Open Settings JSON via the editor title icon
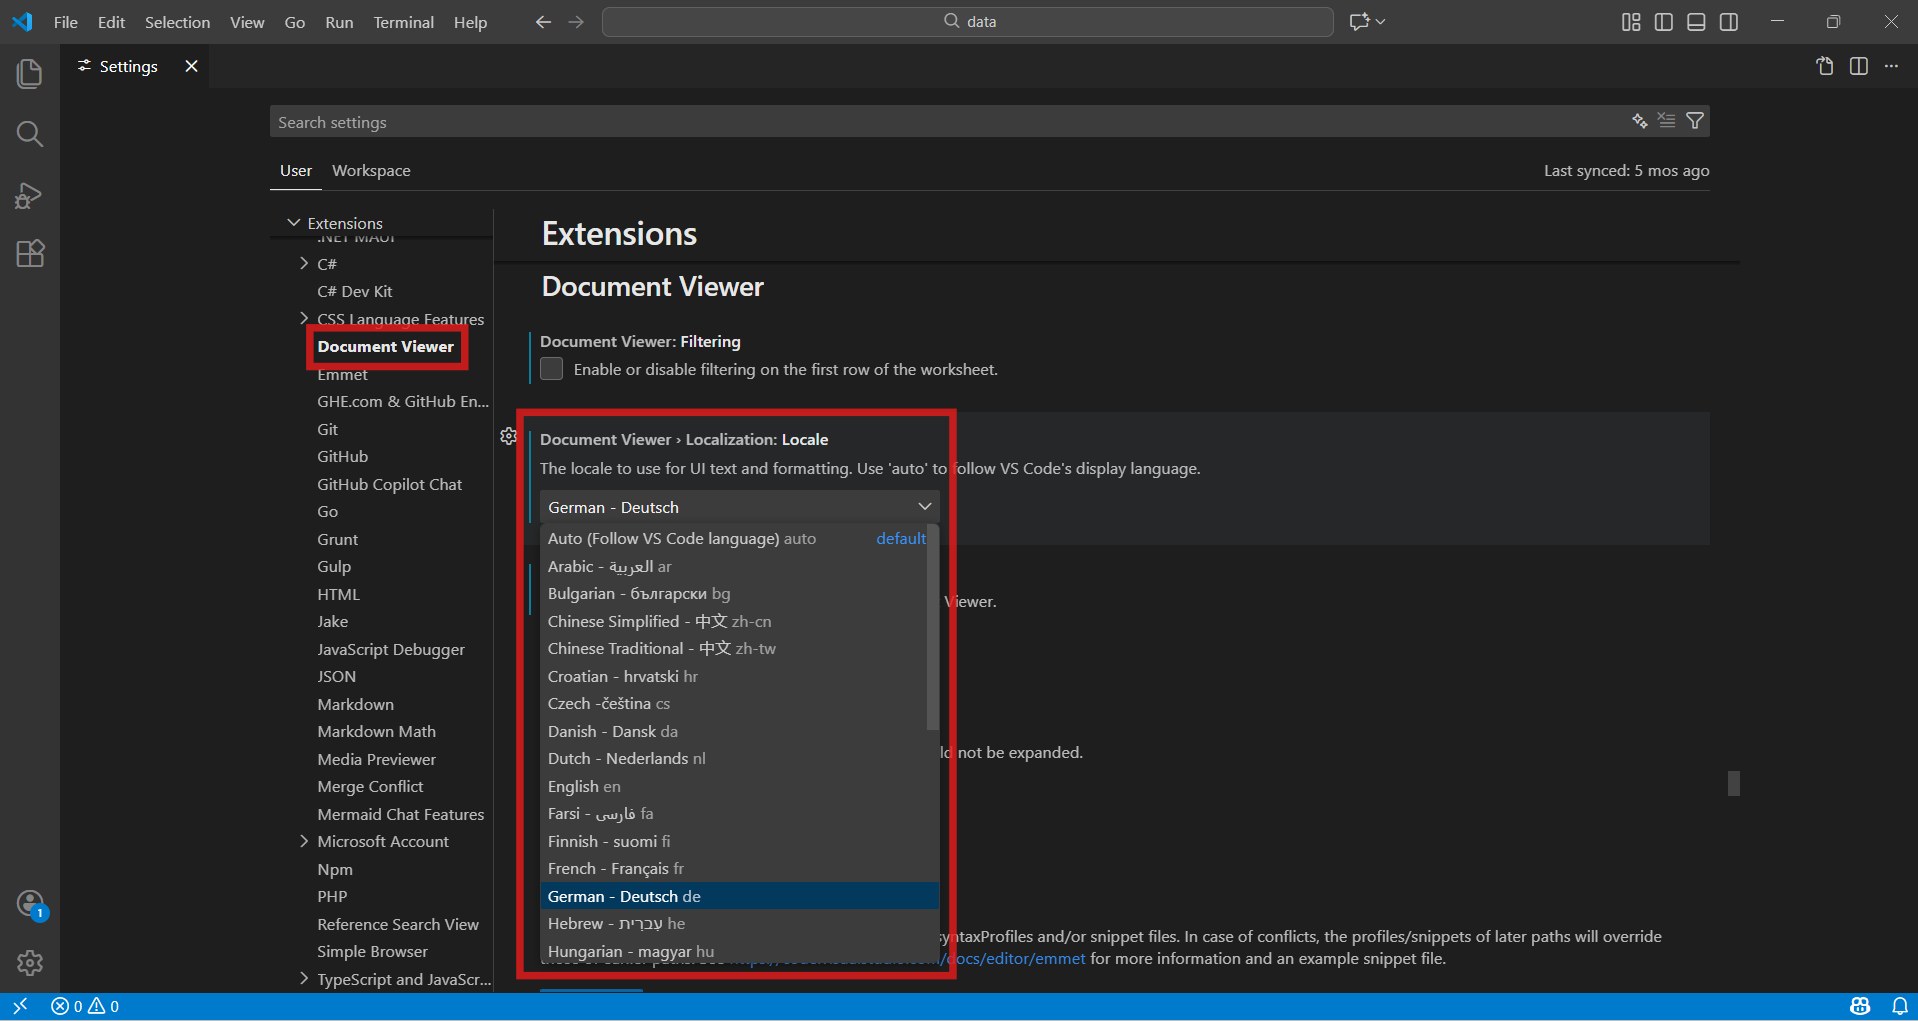This screenshot has height=1021, width=1918. coord(1825,66)
